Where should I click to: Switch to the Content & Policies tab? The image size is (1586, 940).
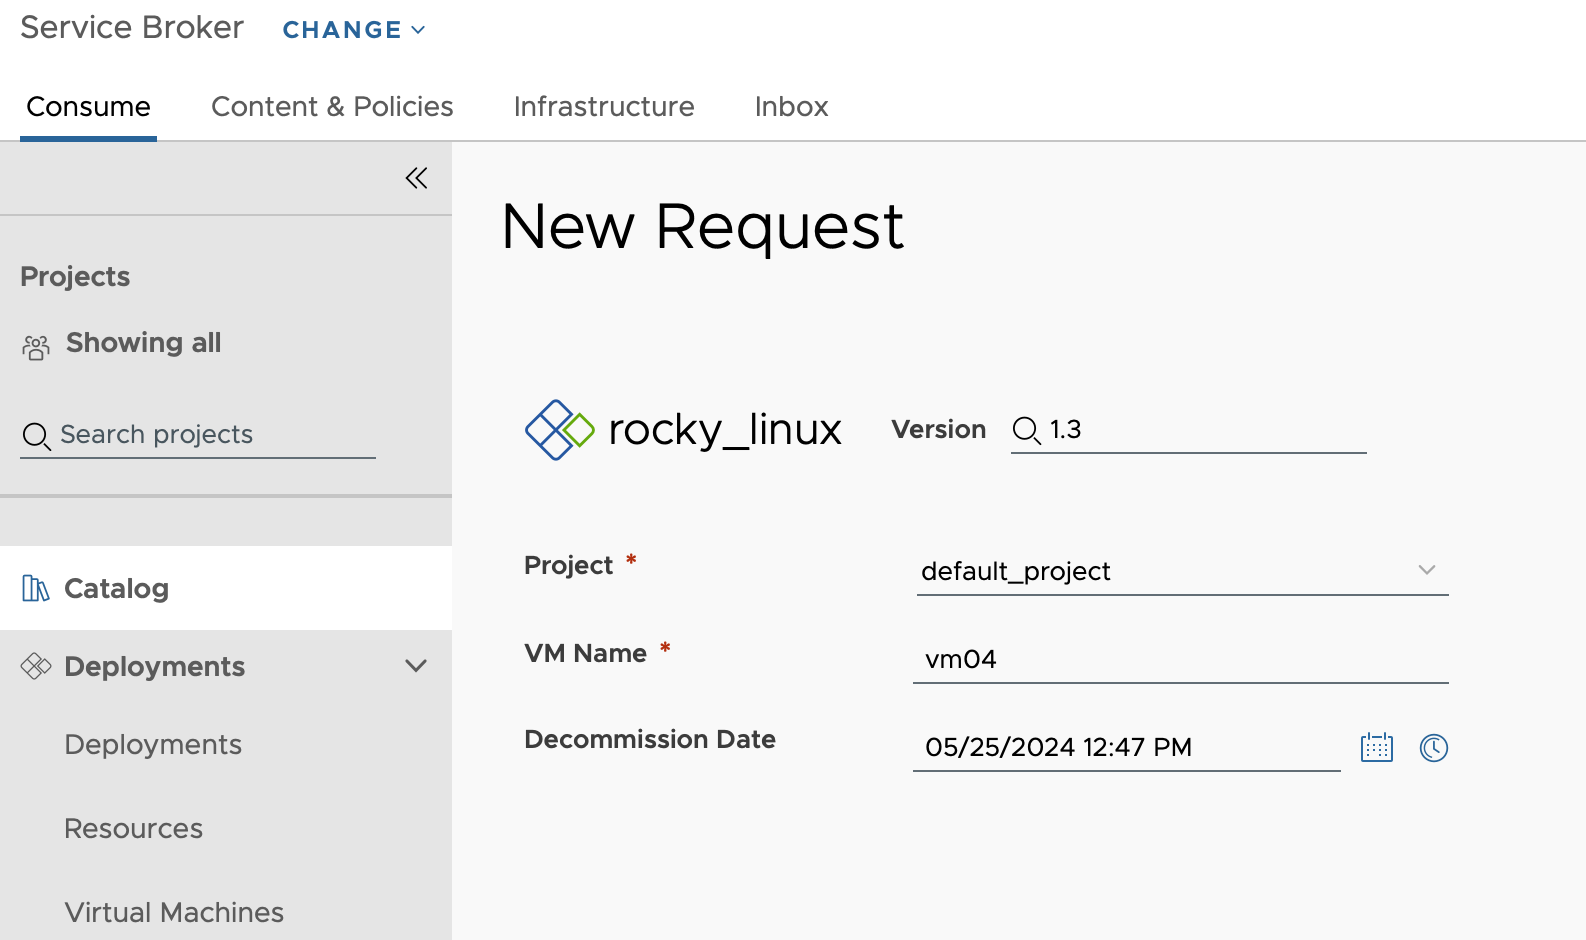click(332, 106)
